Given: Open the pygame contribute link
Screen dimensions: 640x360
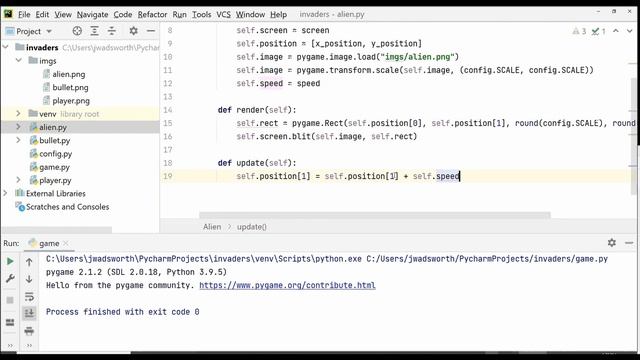Looking at the screenshot, I should (x=287, y=285).
